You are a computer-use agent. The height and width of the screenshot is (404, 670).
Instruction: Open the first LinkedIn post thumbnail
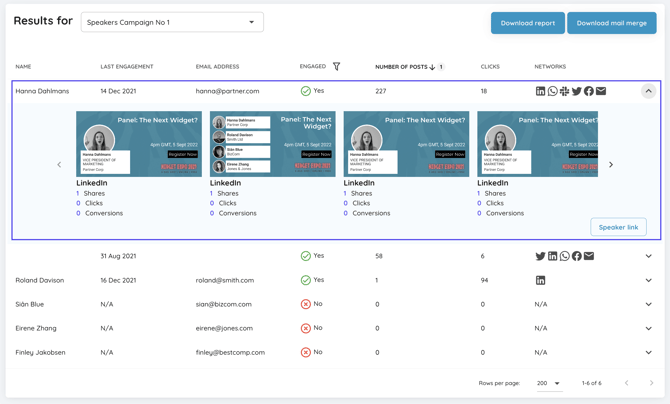139,144
